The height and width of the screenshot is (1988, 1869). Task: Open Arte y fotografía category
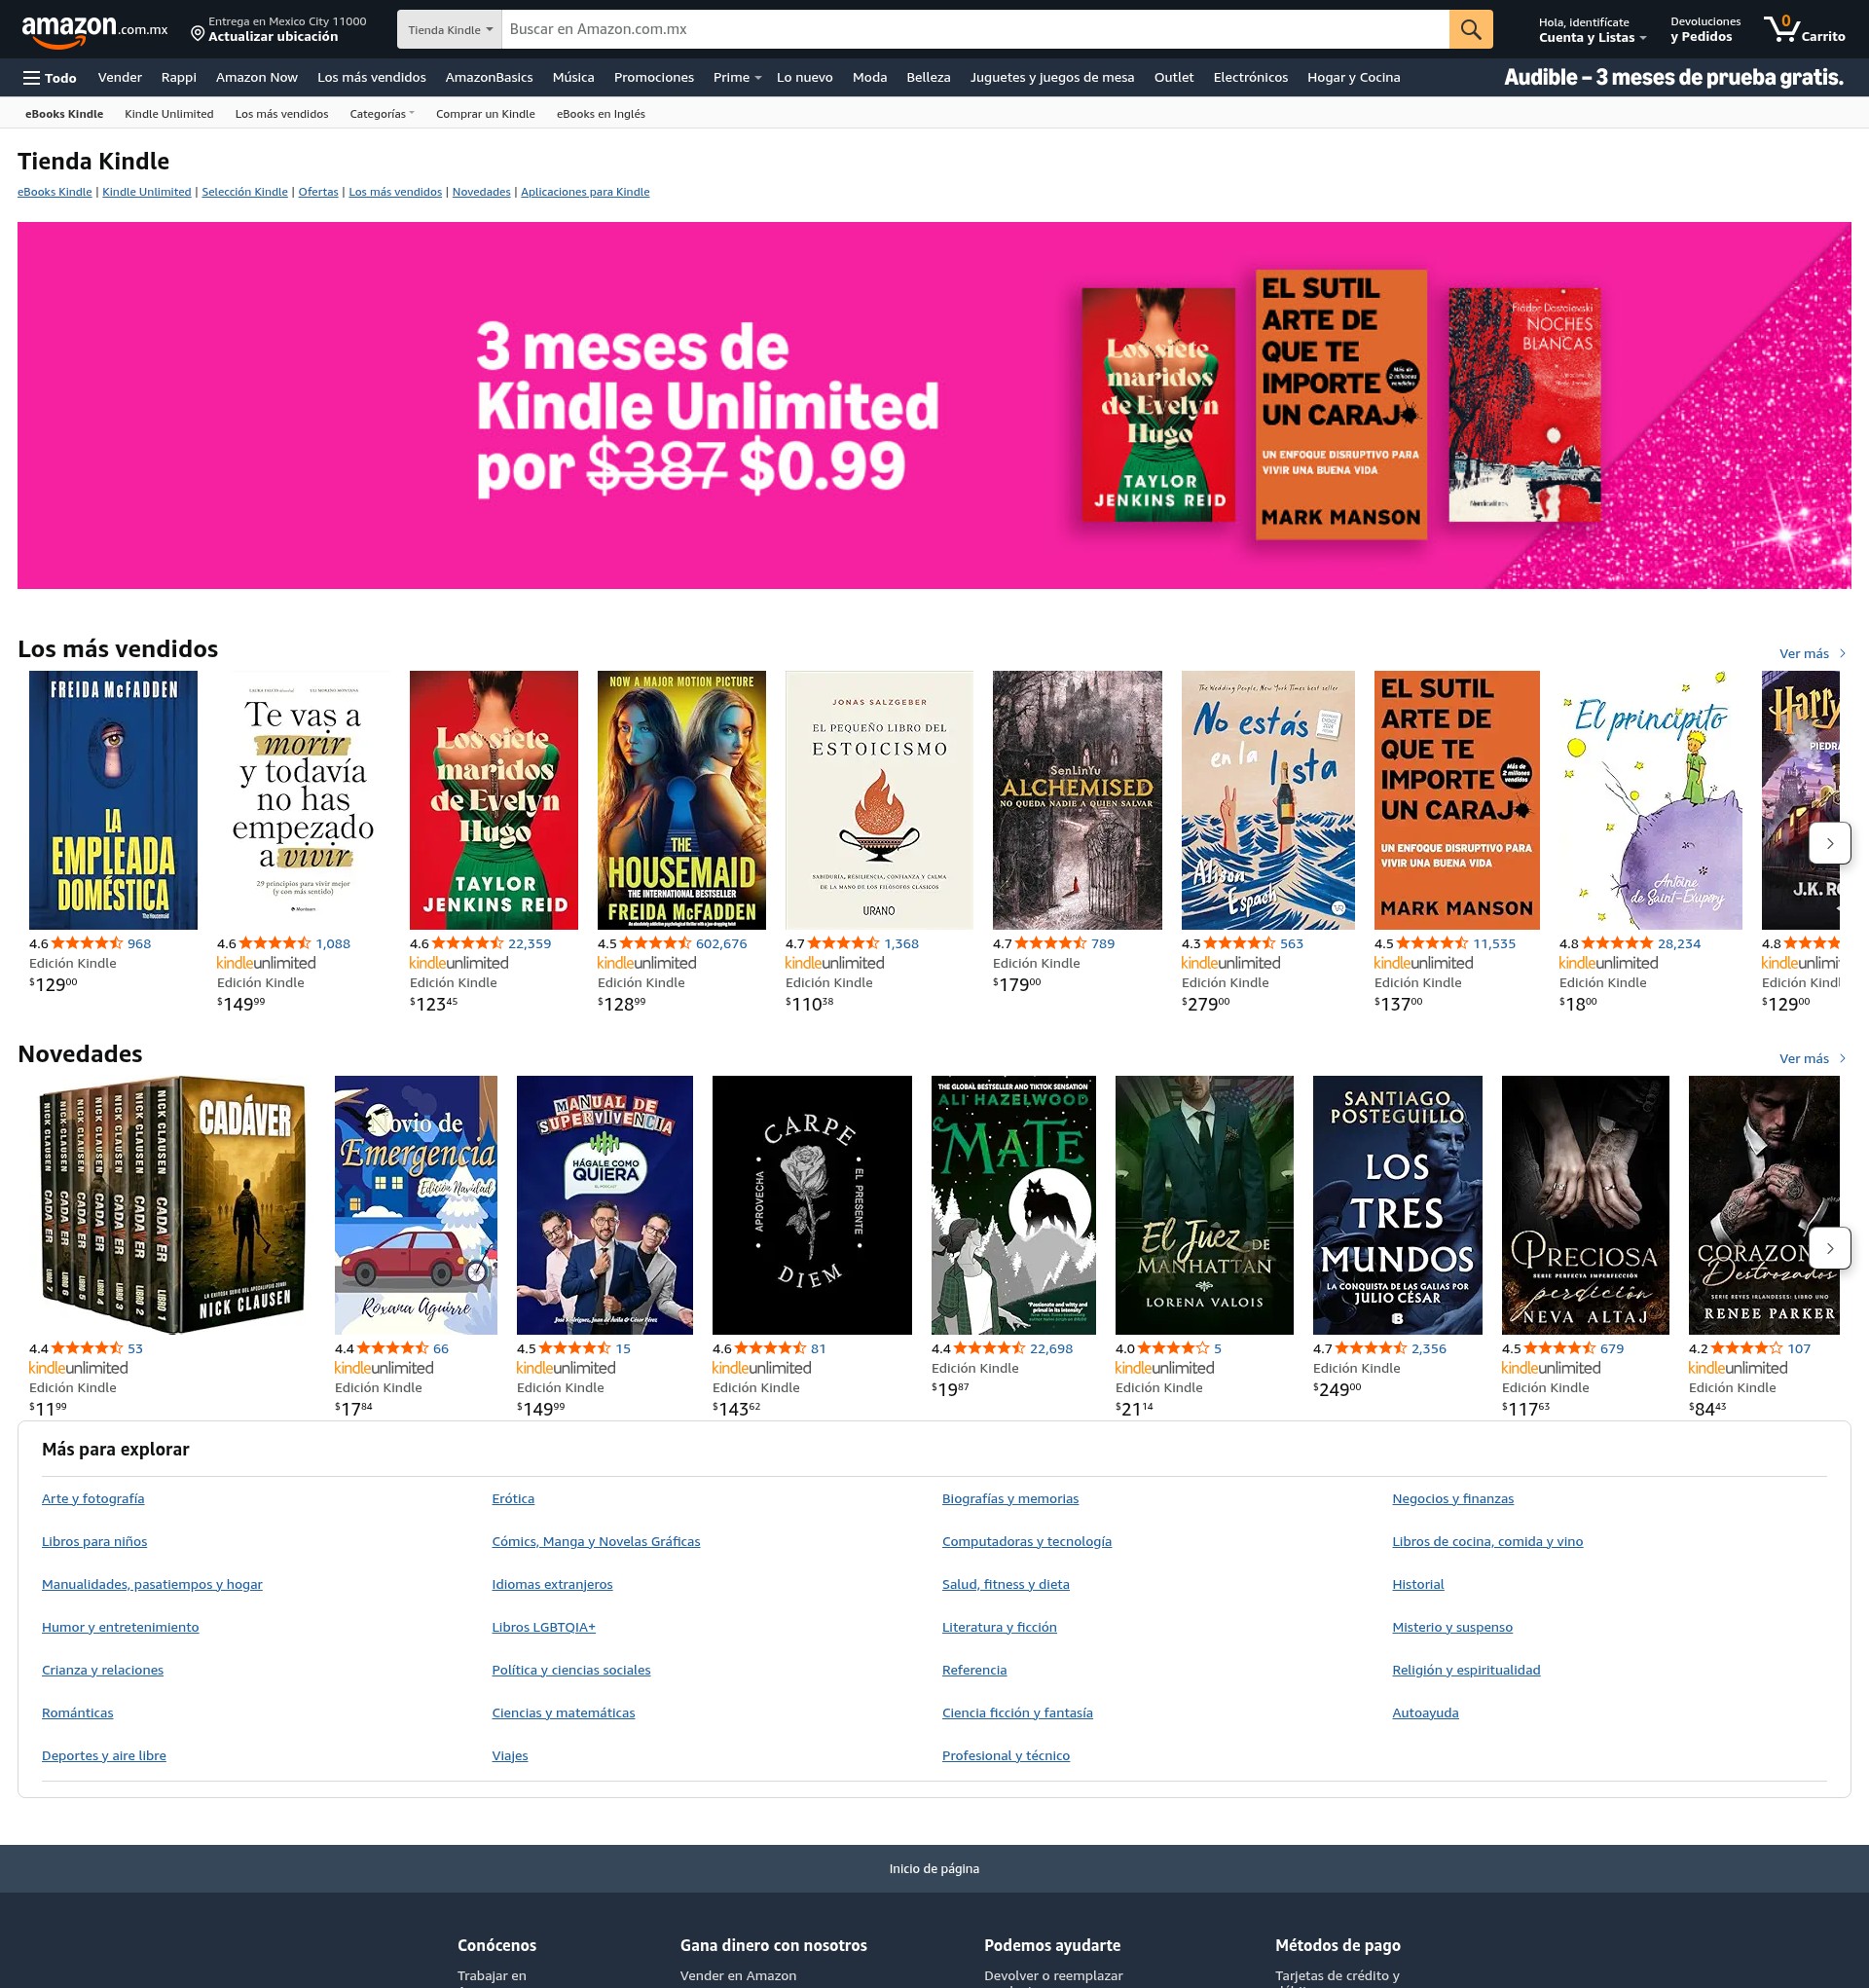click(x=93, y=1498)
